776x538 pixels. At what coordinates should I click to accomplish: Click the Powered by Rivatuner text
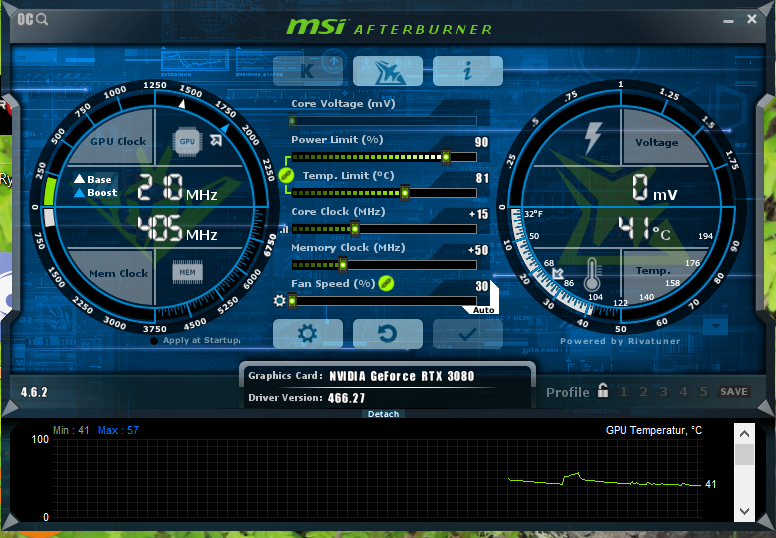pyautogui.click(x=620, y=341)
